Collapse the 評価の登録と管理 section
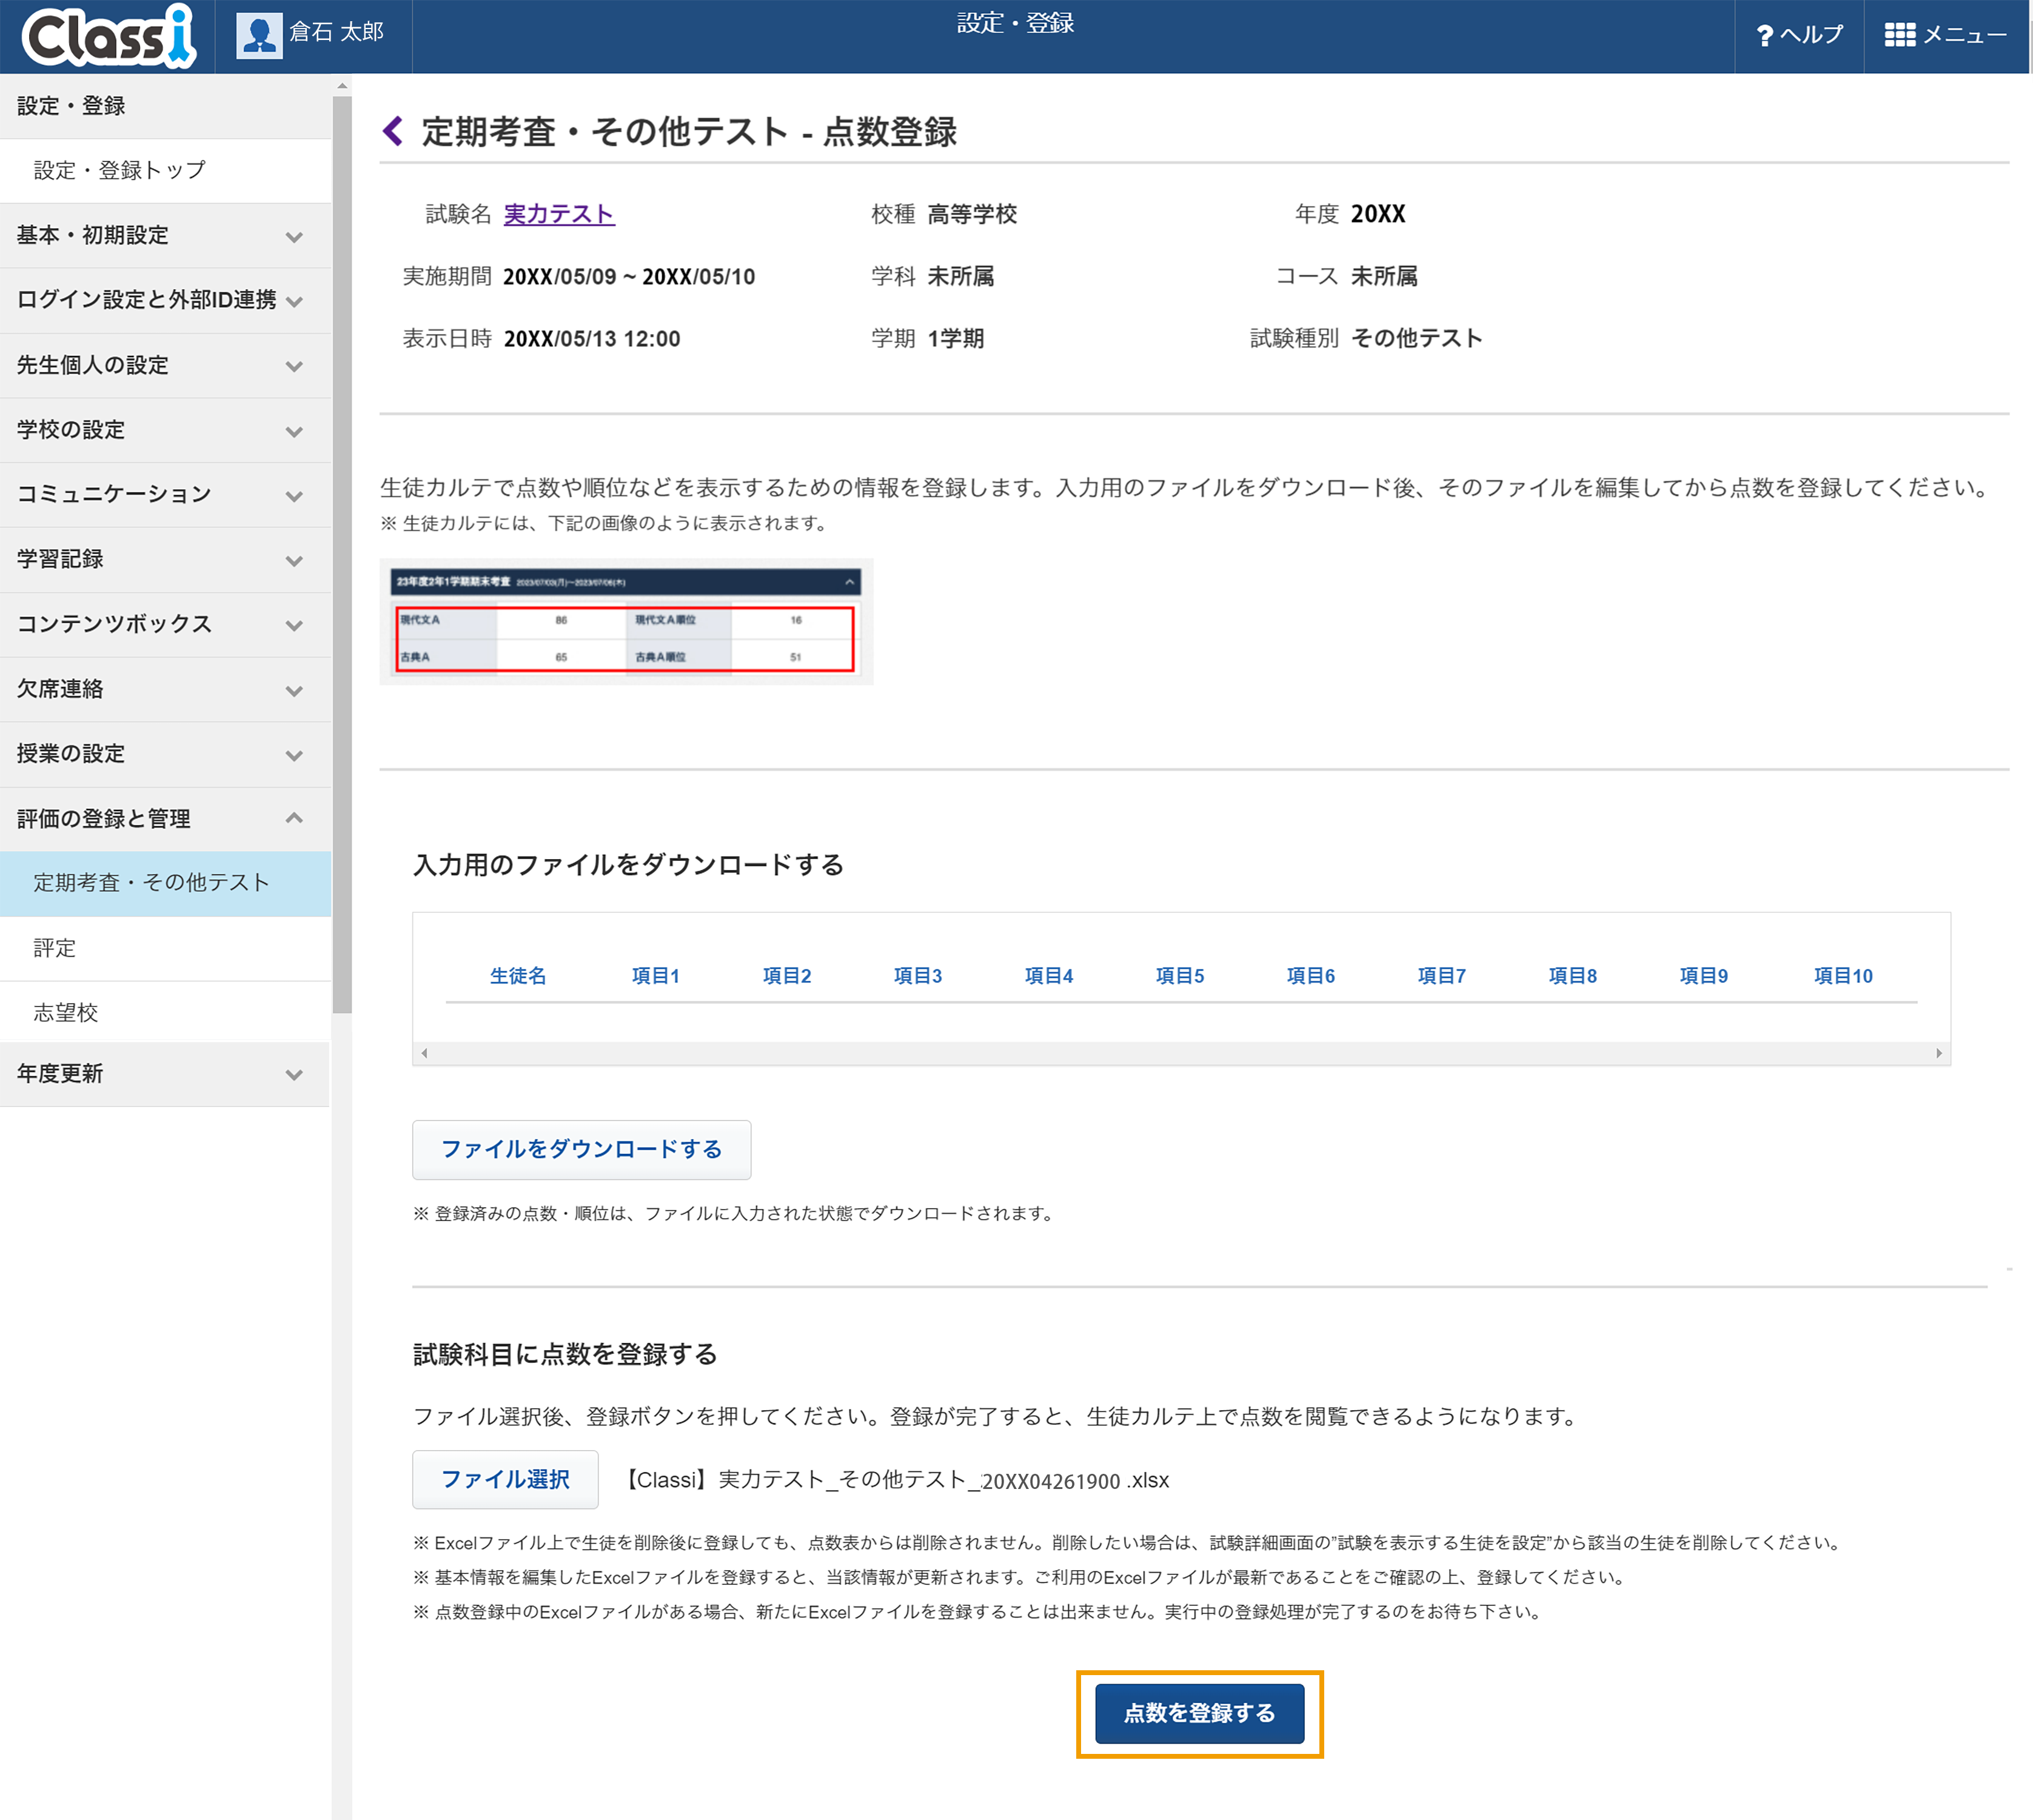2033x1820 pixels. pyautogui.click(x=165, y=819)
